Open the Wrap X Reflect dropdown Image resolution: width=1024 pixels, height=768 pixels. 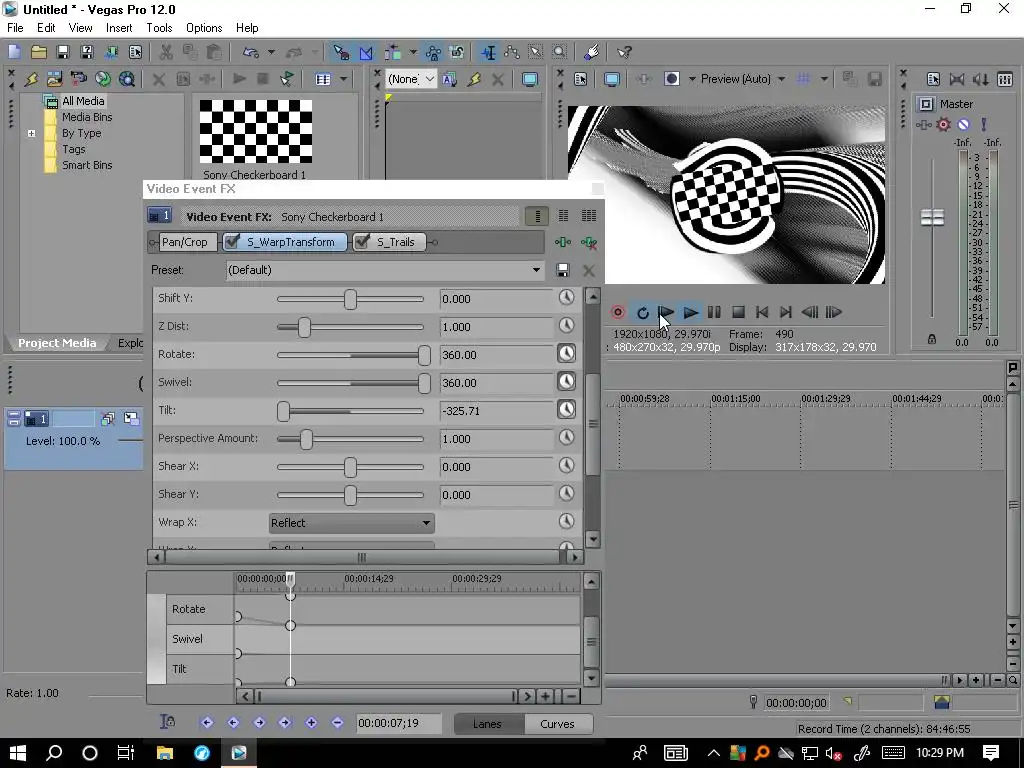[351, 523]
